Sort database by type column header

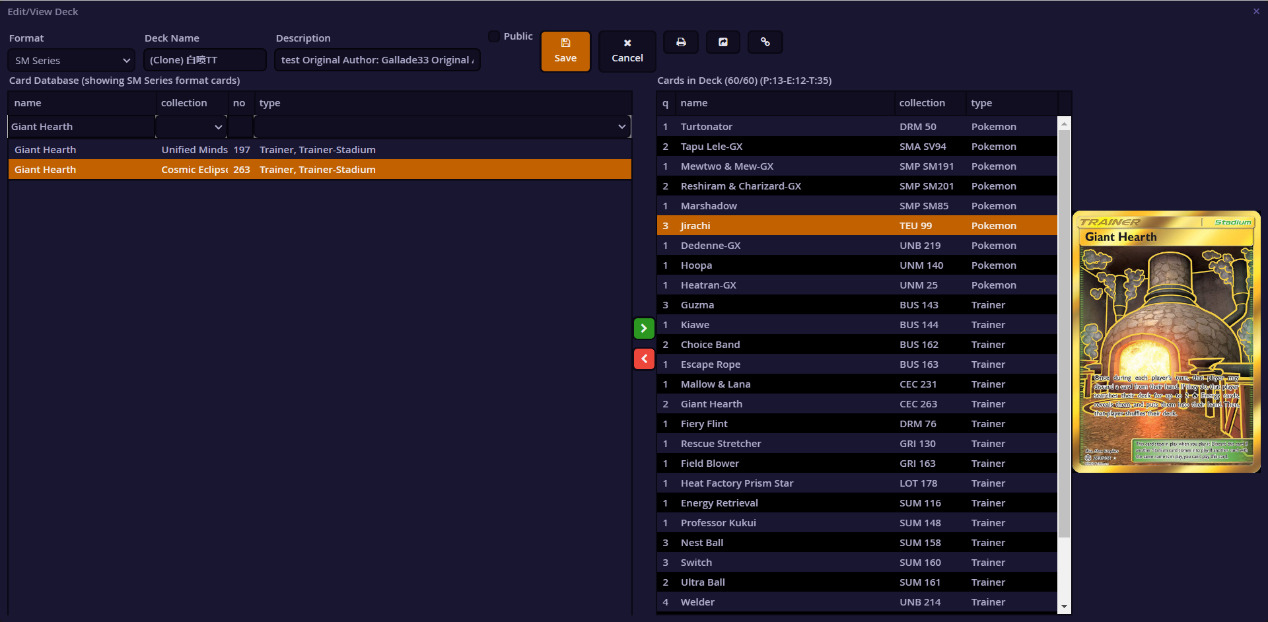coord(443,103)
